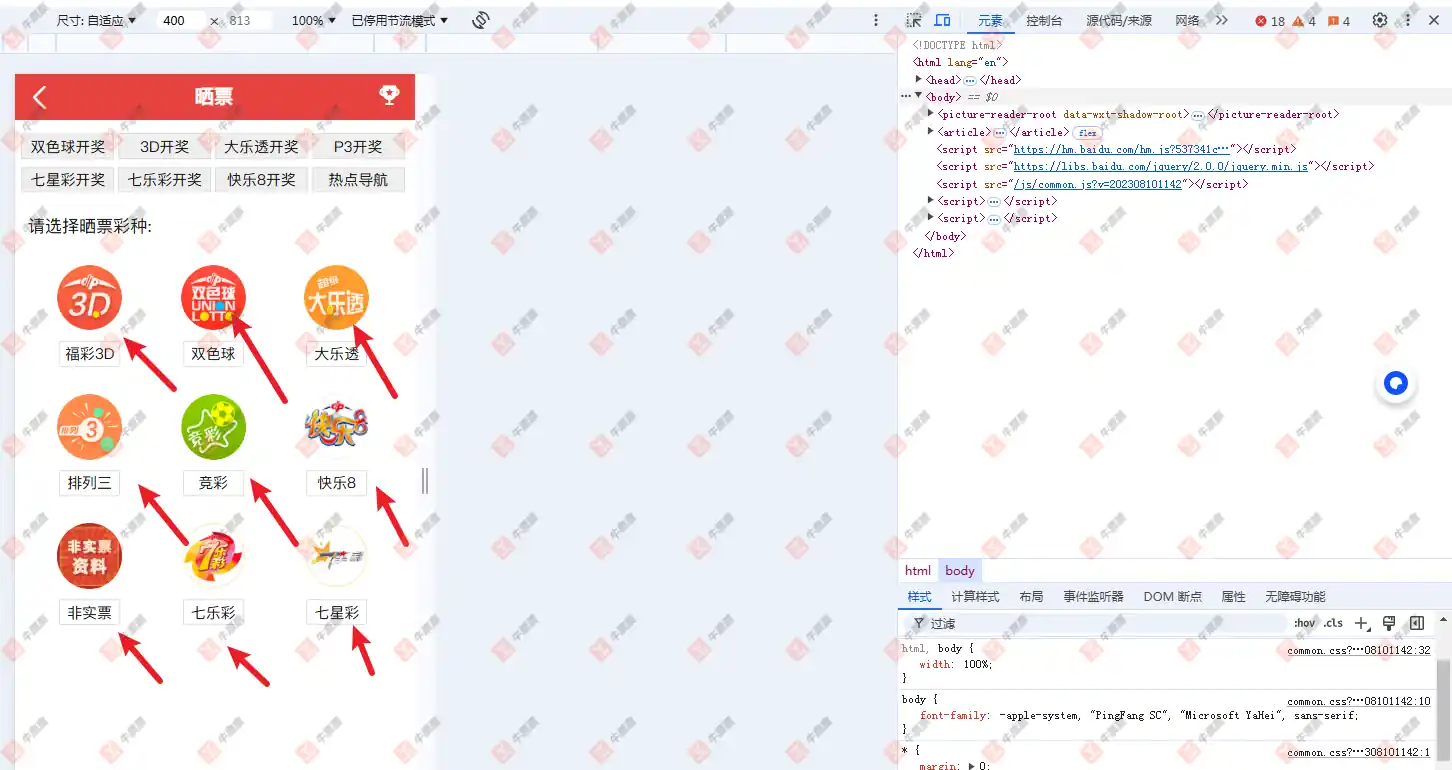Expand the first collapsed script node

(931, 201)
